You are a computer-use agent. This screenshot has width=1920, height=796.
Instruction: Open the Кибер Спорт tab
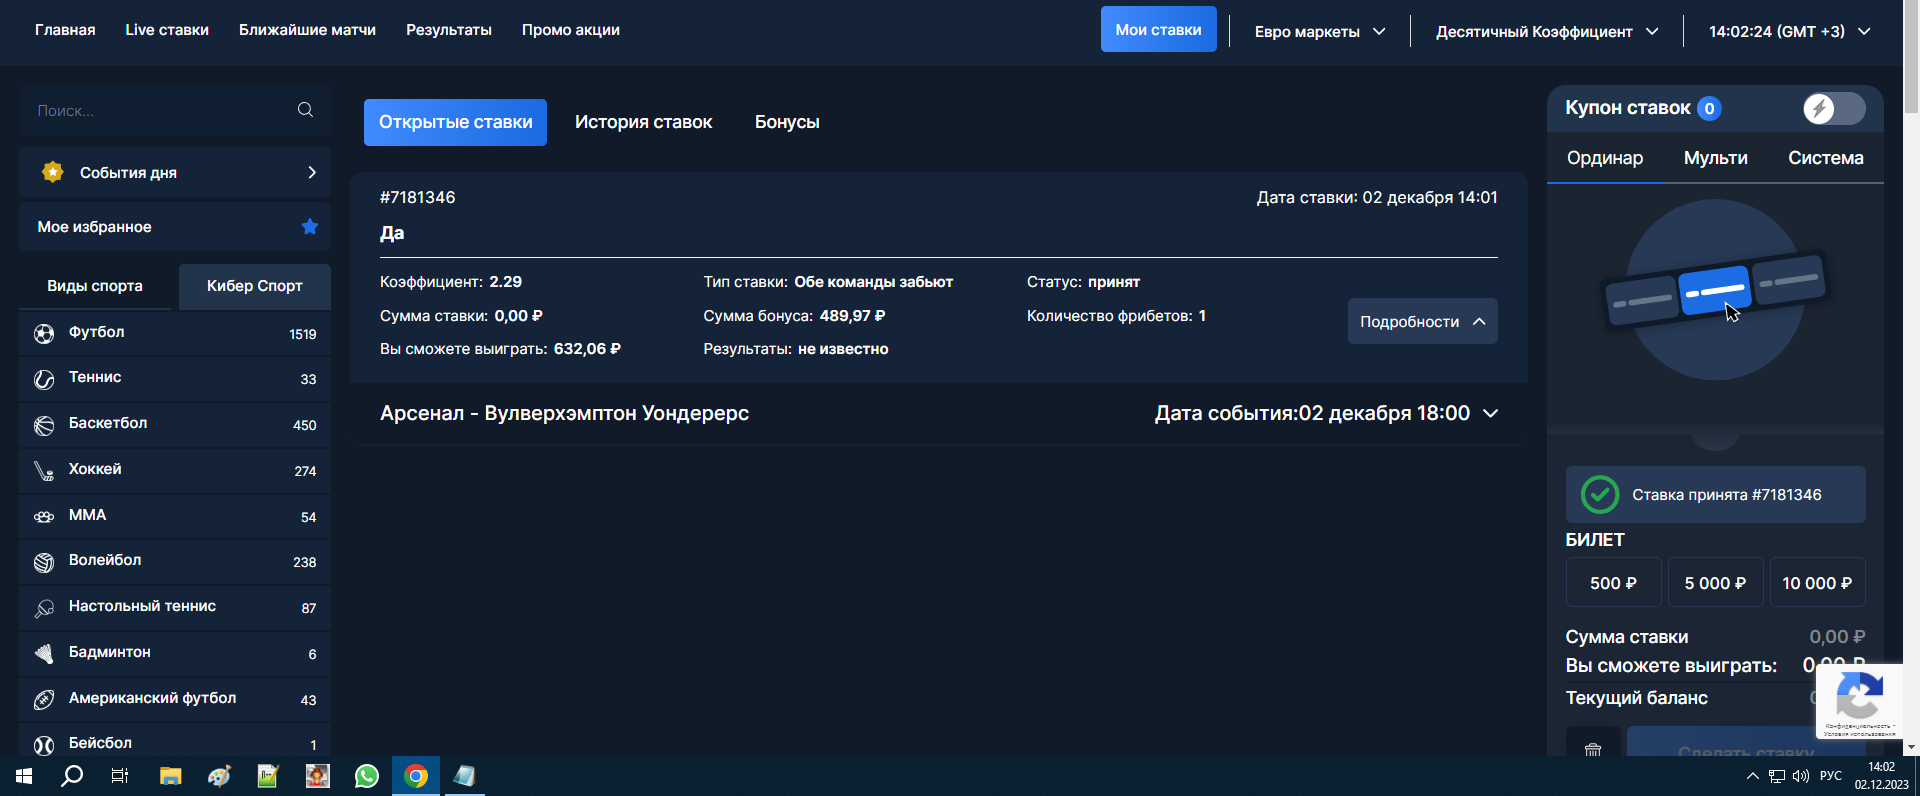click(254, 286)
